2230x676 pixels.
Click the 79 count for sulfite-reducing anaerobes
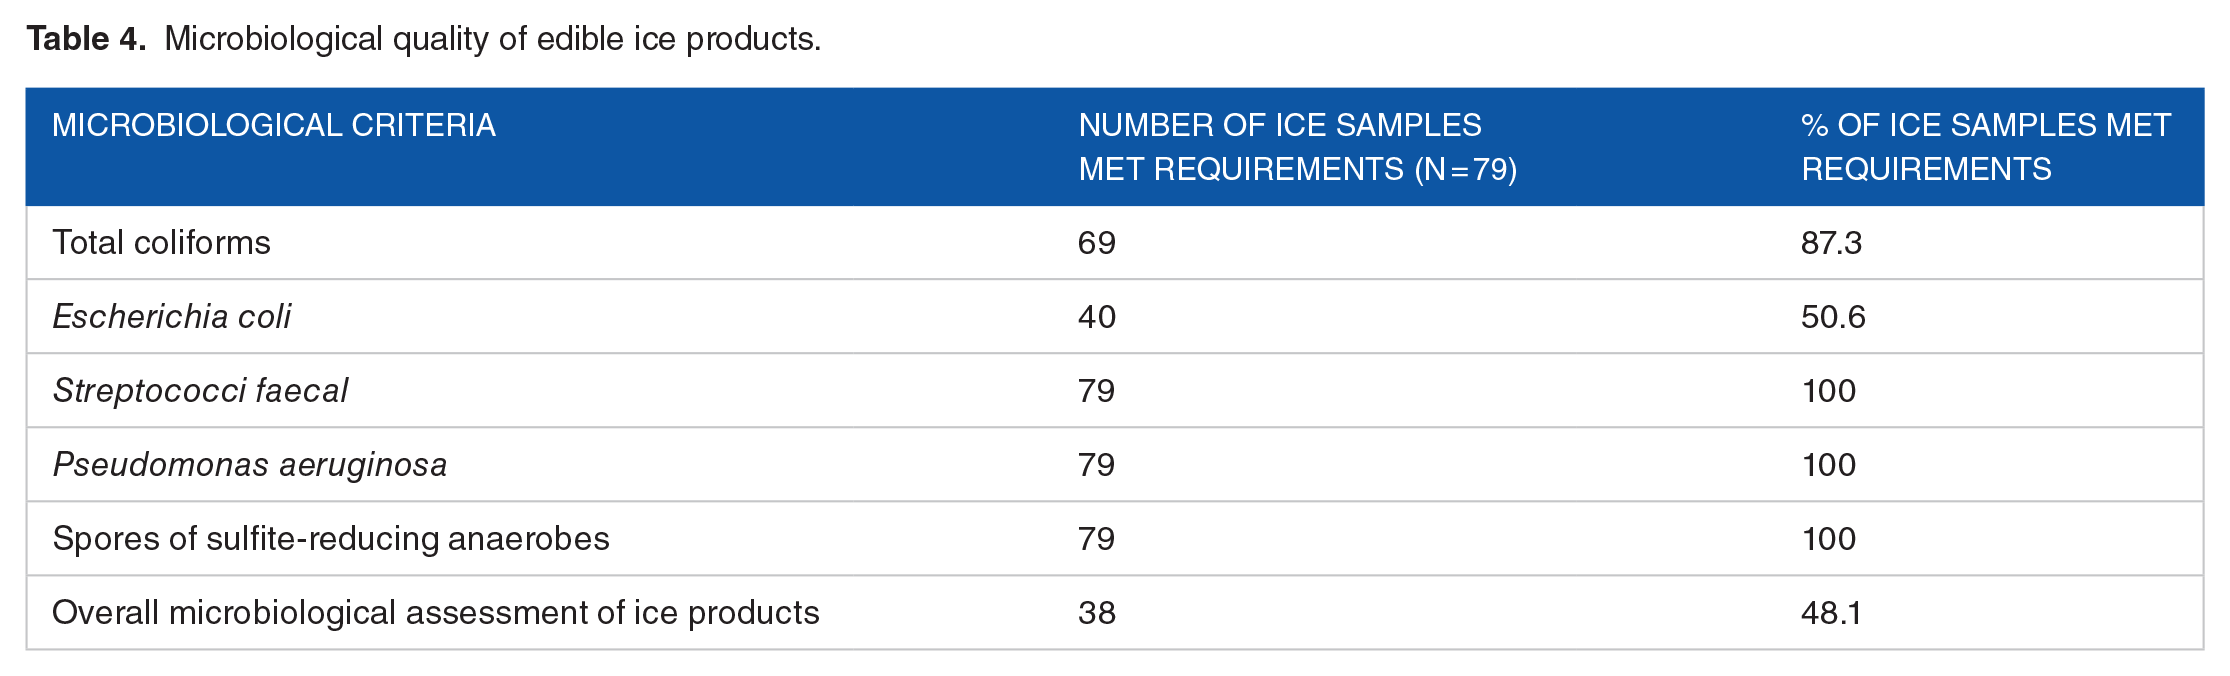[1097, 539]
